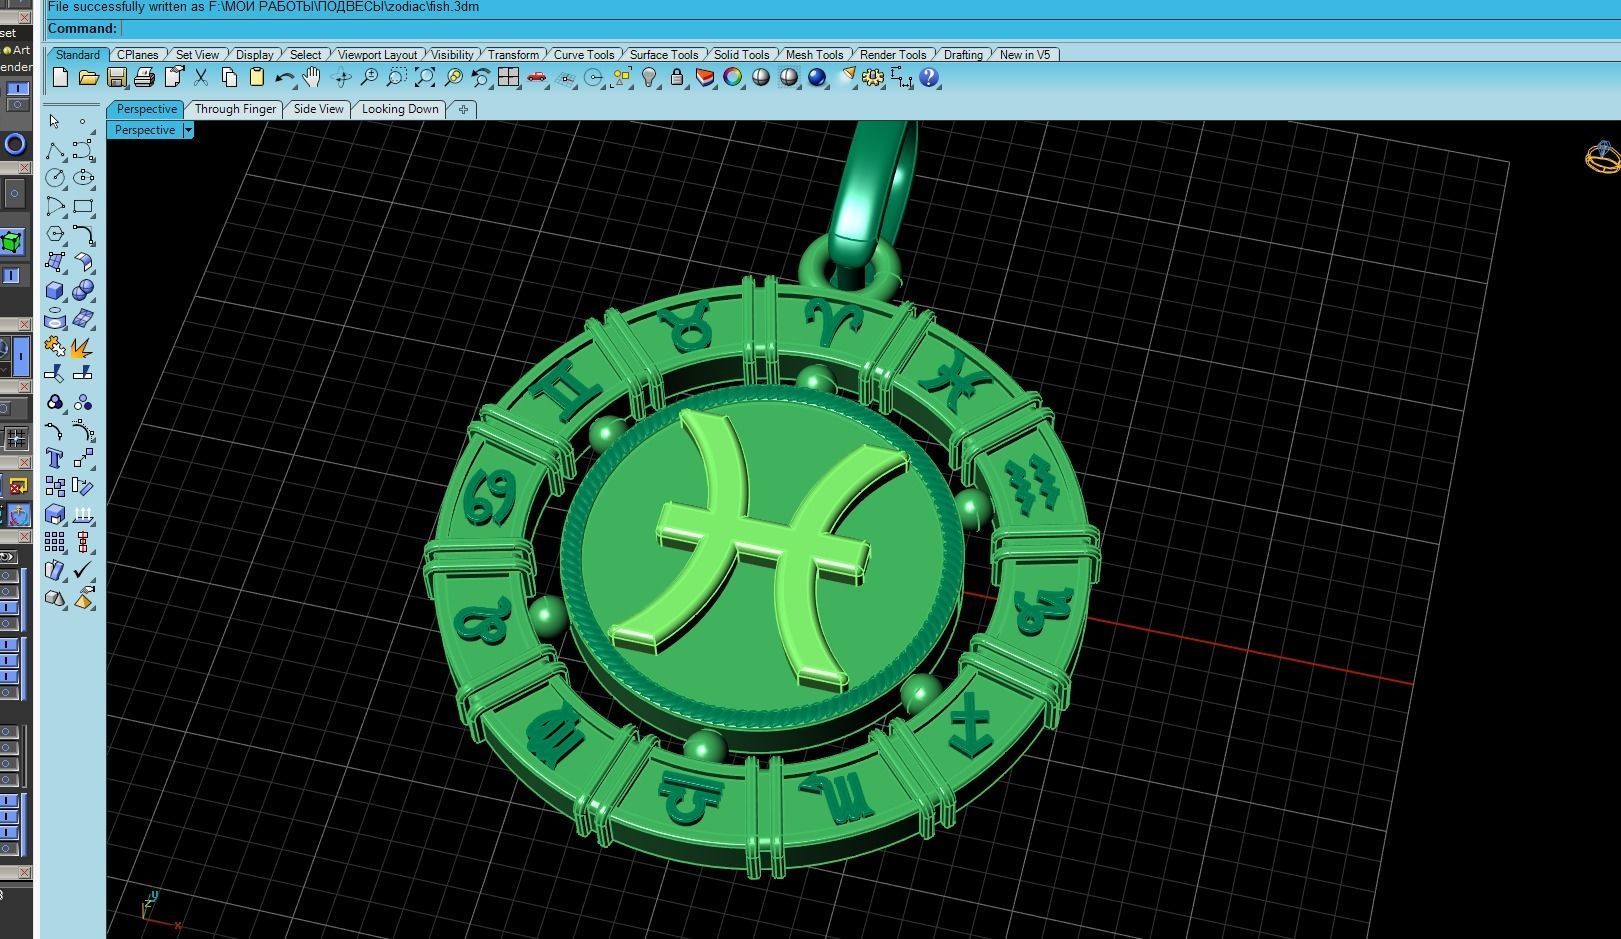This screenshot has width=1621, height=939.
Task: Click the green cube icon in left panel
Action: click(12, 241)
